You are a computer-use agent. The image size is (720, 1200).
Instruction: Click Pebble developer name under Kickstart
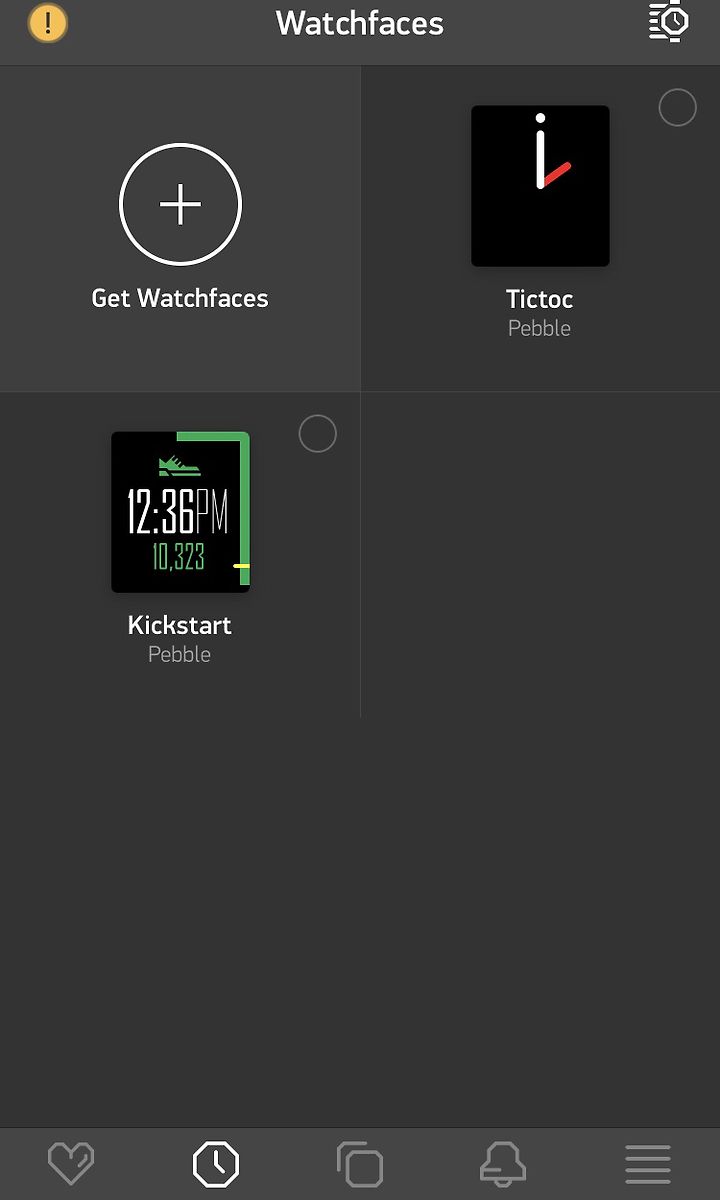coord(180,654)
